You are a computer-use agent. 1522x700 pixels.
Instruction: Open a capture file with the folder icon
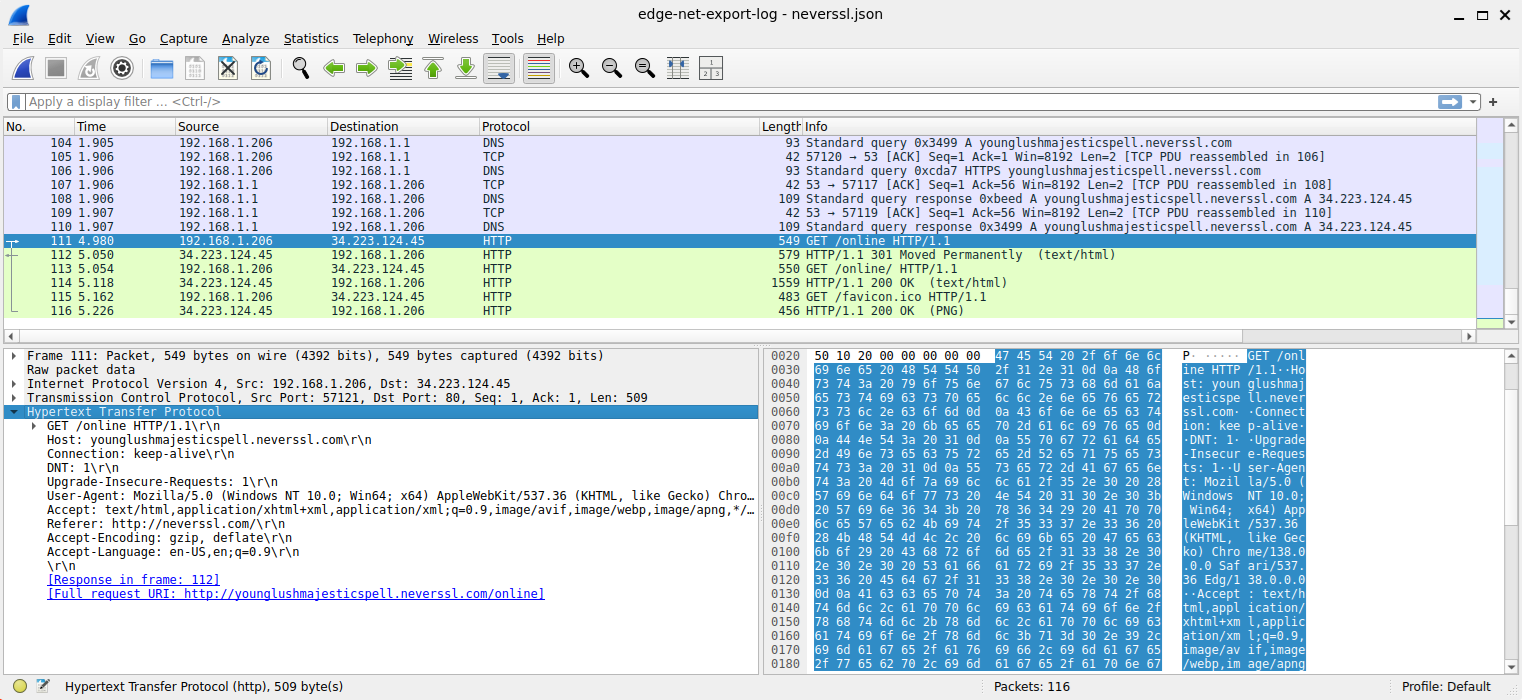pyautogui.click(x=162, y=68)
